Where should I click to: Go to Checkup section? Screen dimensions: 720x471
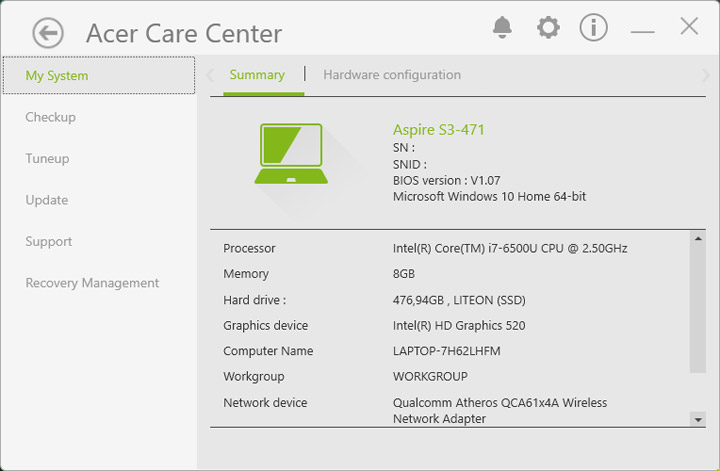coord(51,117)
